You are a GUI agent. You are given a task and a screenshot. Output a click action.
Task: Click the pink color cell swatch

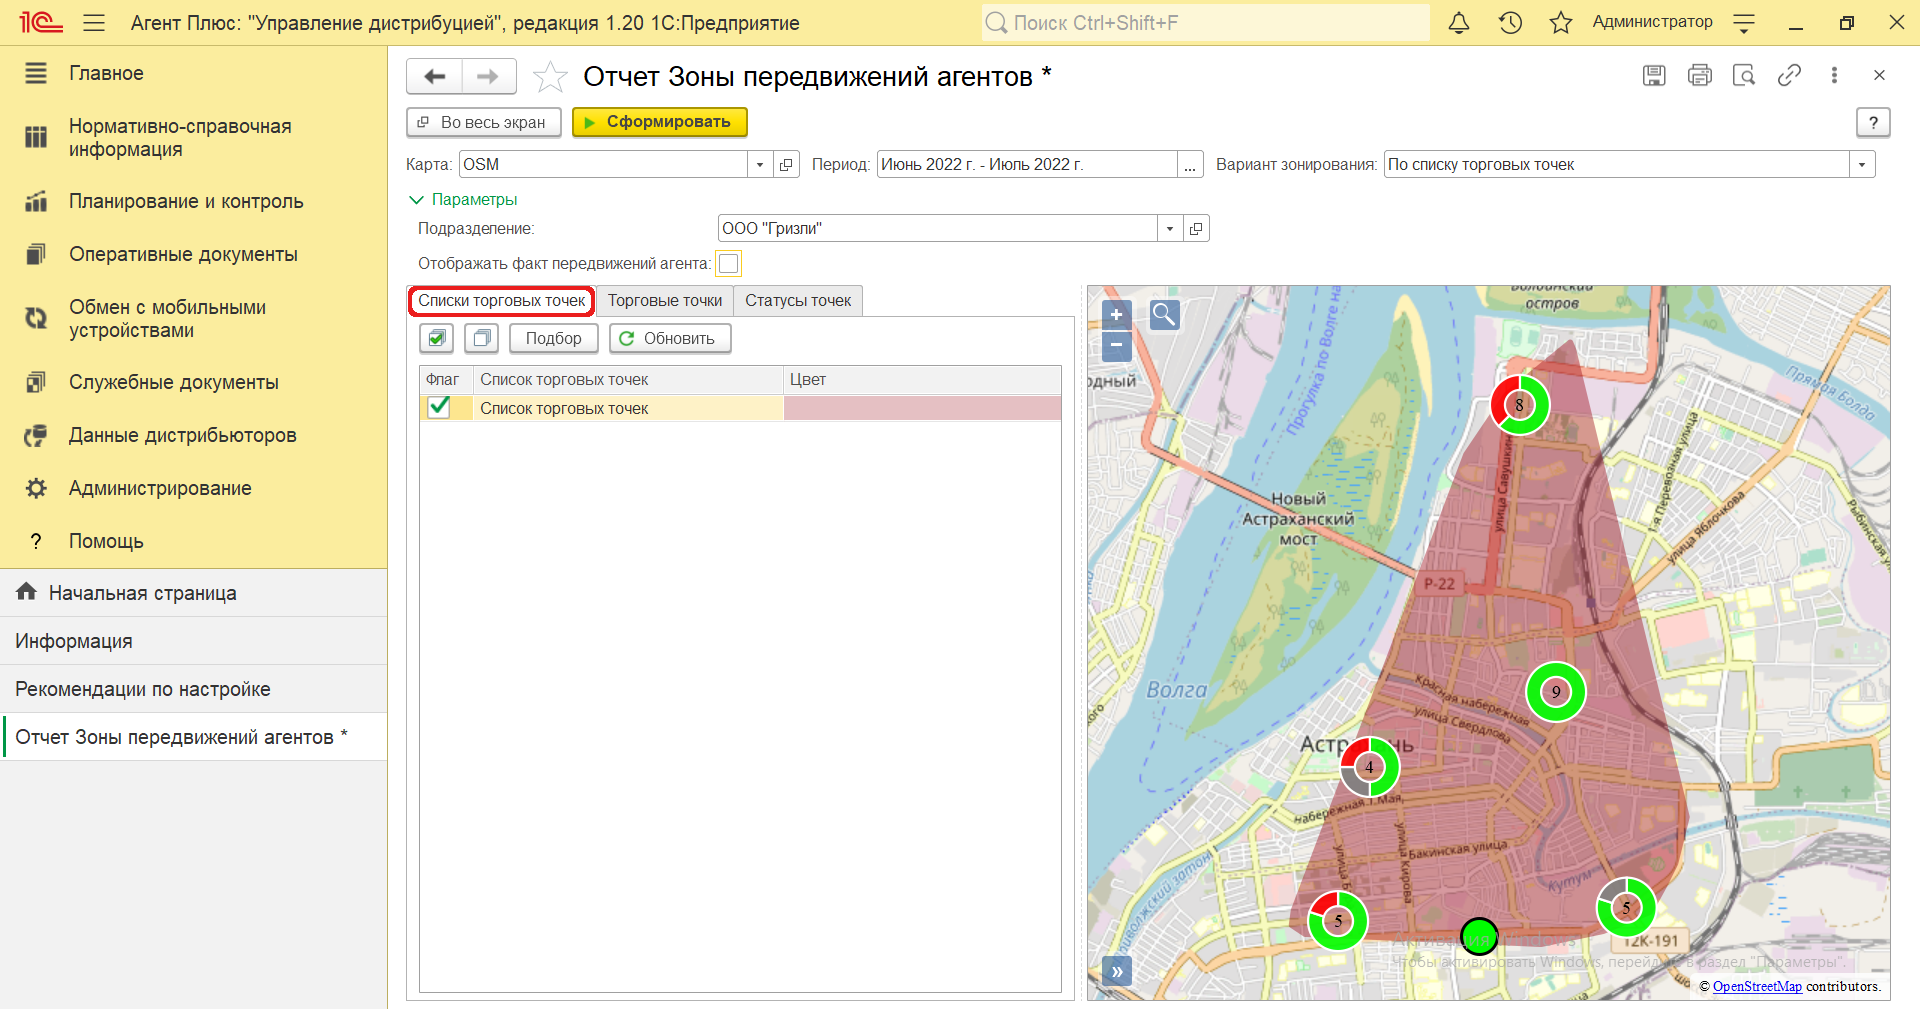(x=922, y=408)
